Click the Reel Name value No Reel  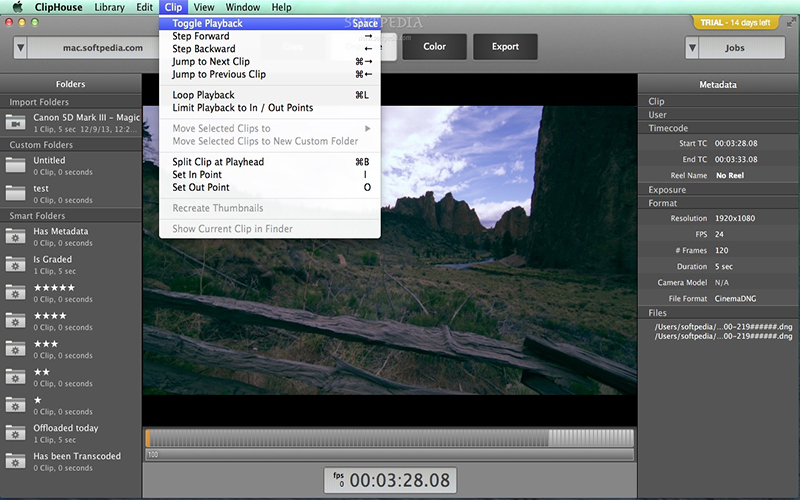730,175
